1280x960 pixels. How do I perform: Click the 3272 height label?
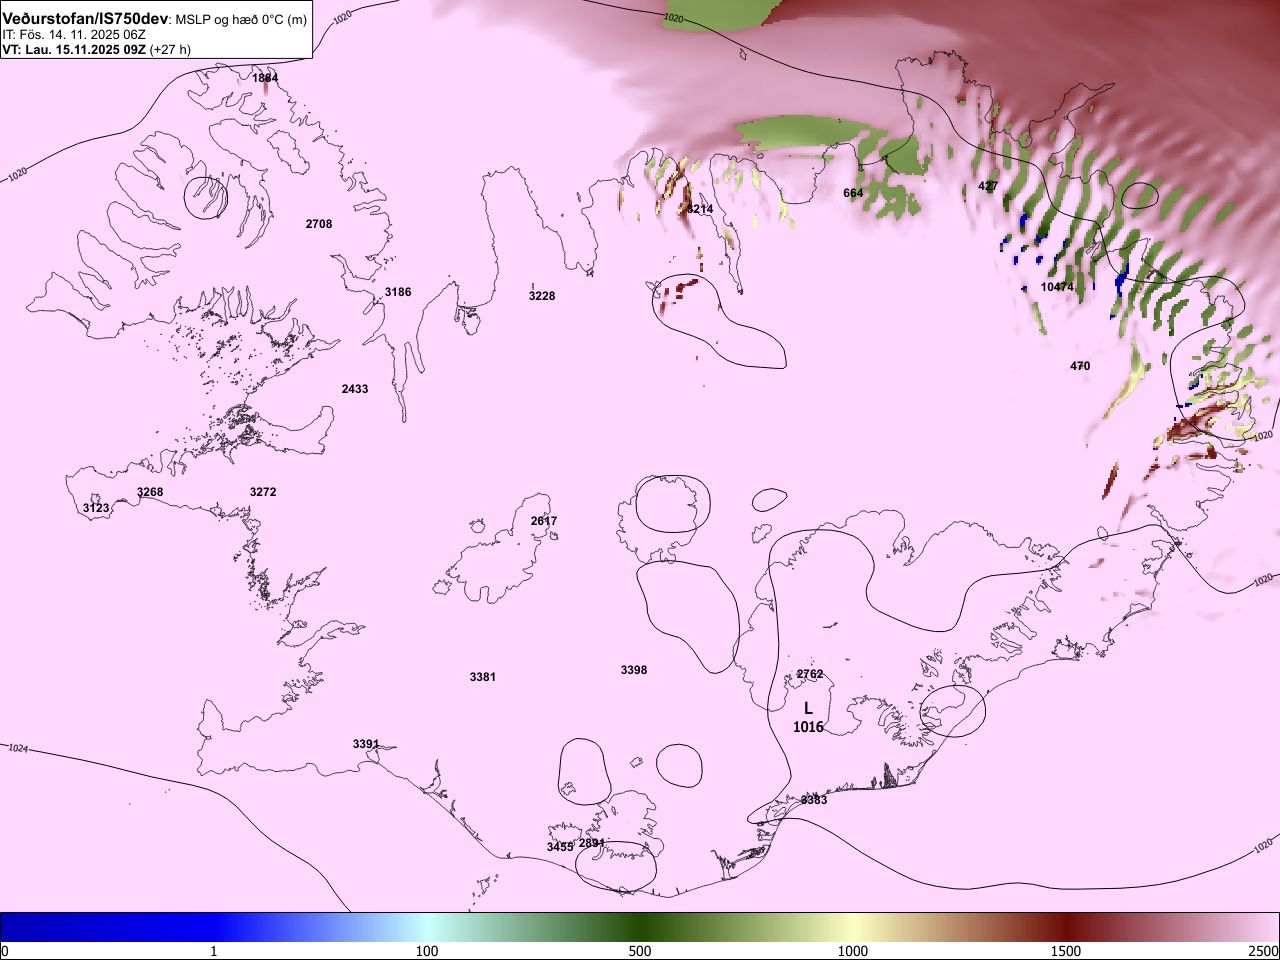click(263, 492)
